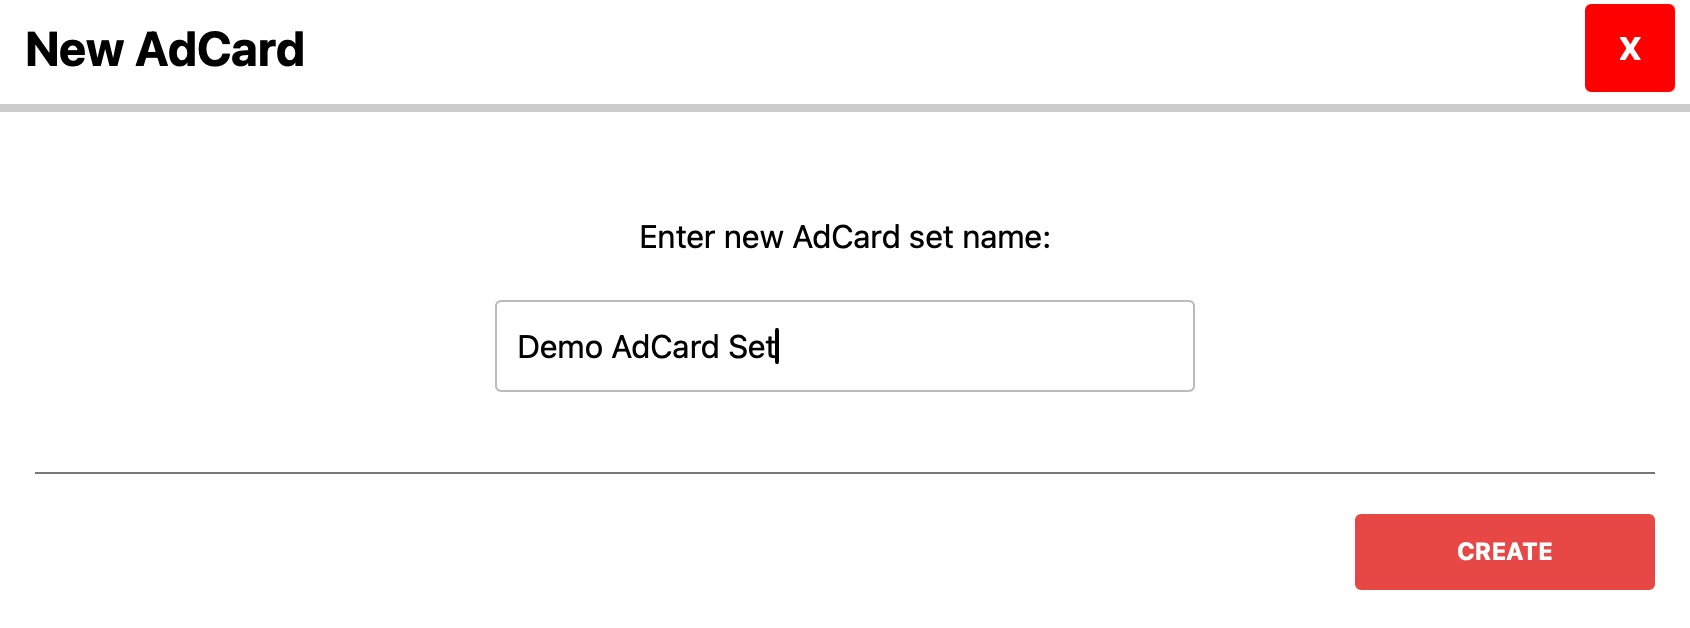Place cursor on the word "Demo" in the field

559,347
